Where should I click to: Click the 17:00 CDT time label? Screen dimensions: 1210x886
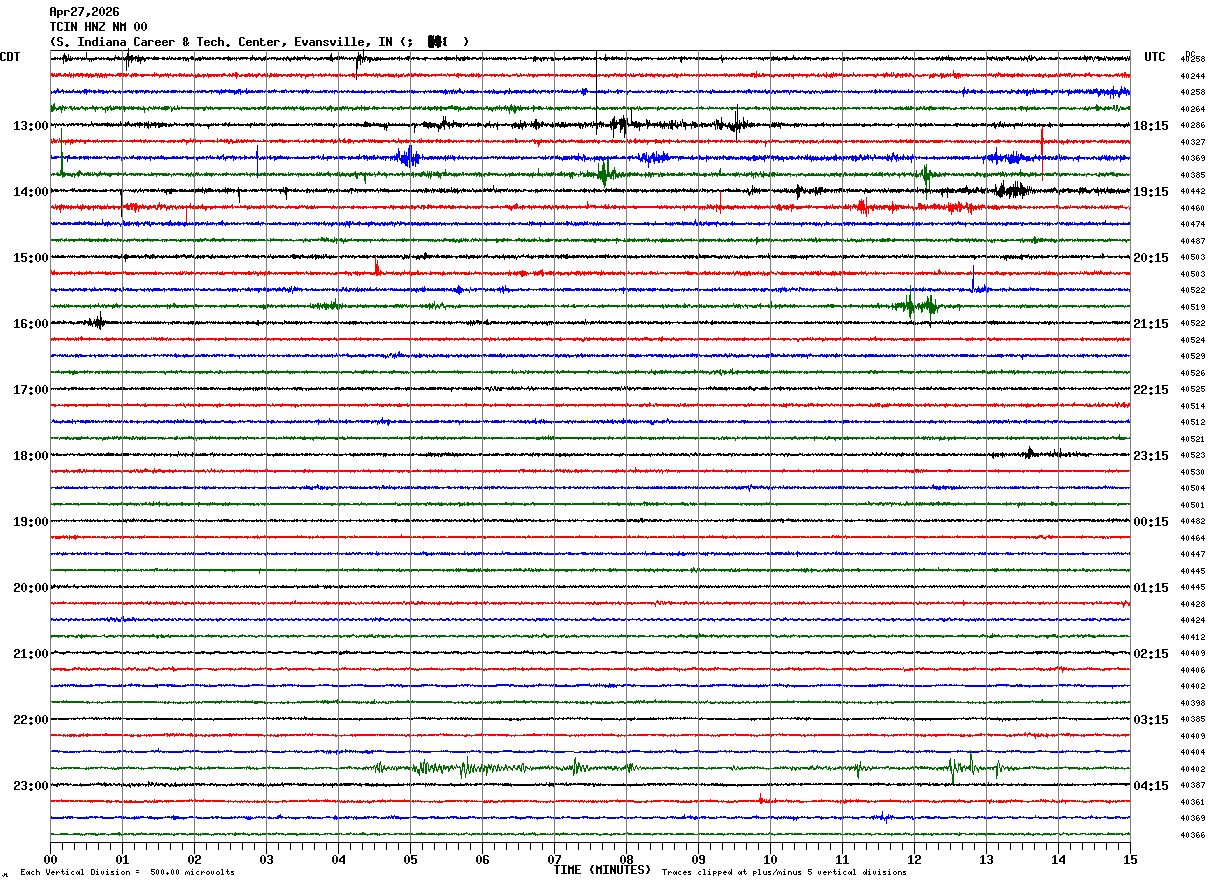pyautogui.click(x=31, y=390)
